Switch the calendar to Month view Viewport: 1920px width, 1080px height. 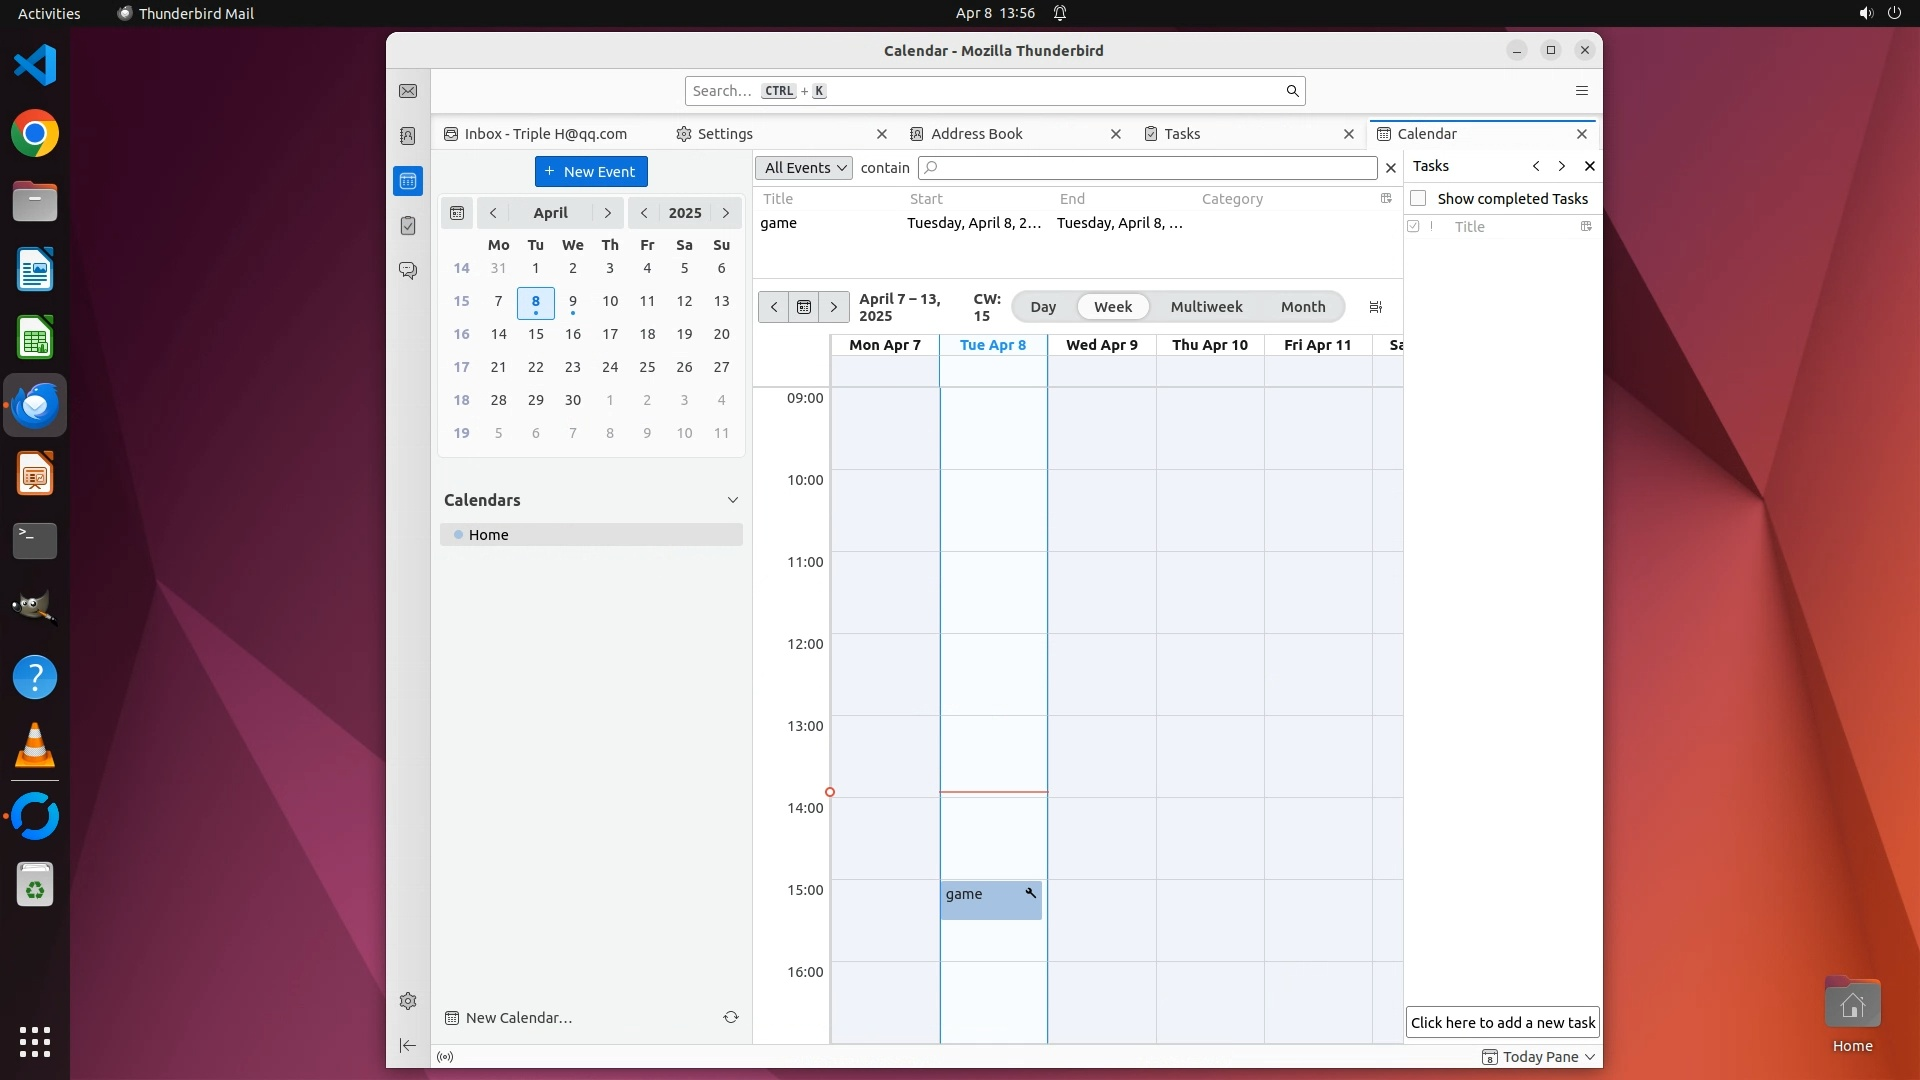1302,307
